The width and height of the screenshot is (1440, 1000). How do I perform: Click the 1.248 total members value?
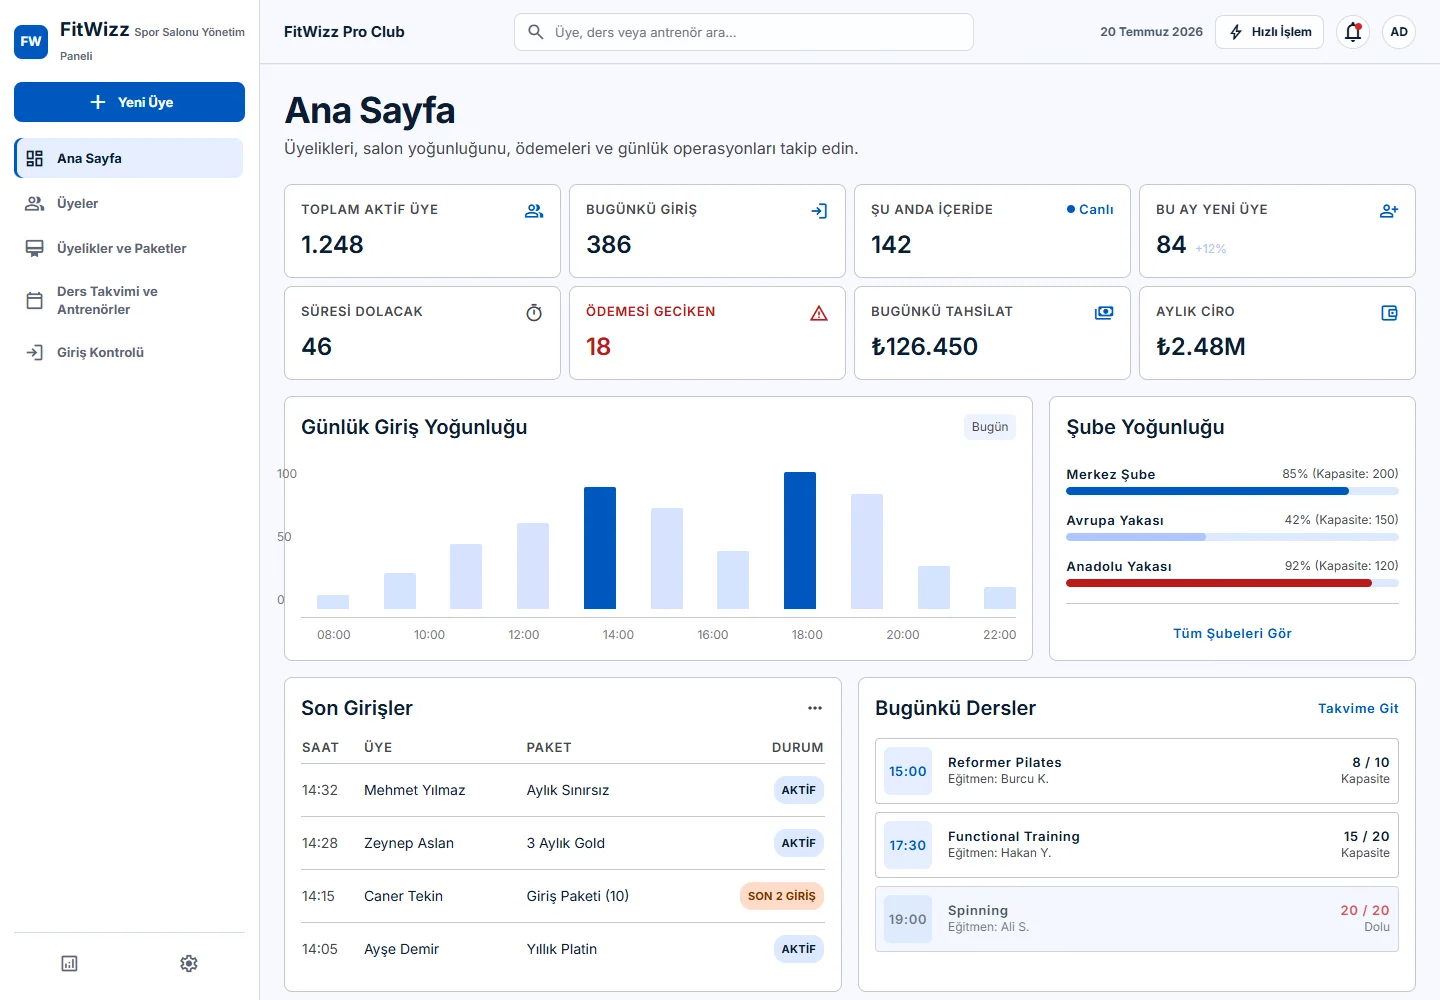332,245
